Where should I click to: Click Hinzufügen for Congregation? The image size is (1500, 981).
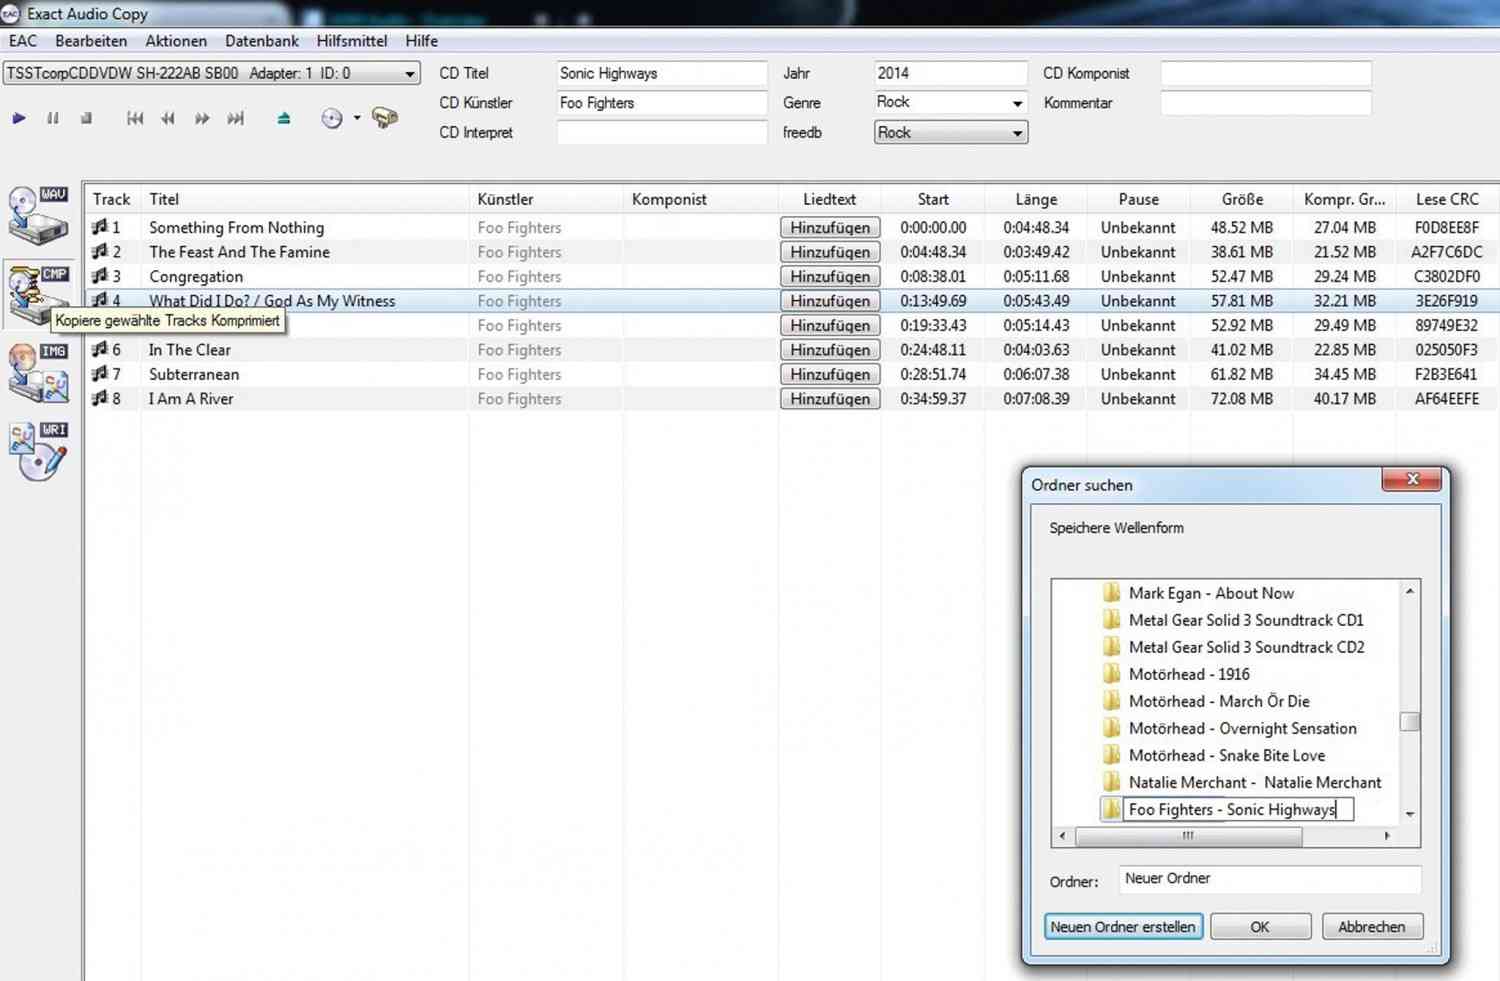[x=830, y=276]
